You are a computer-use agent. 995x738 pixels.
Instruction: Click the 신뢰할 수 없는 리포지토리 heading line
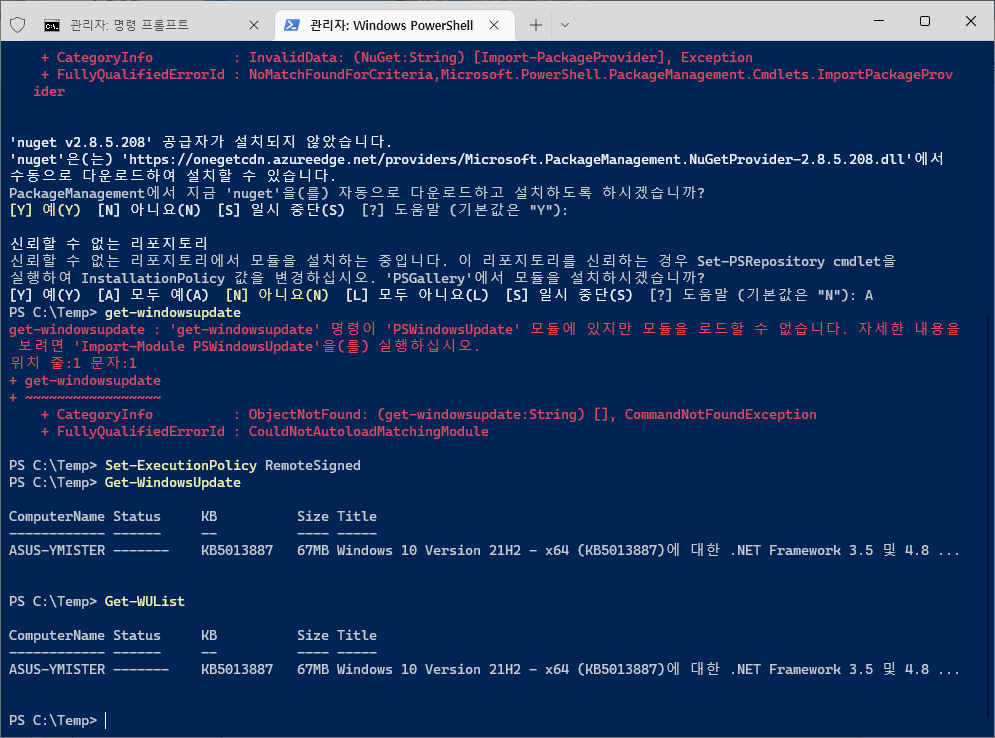[x=109, y=244]
